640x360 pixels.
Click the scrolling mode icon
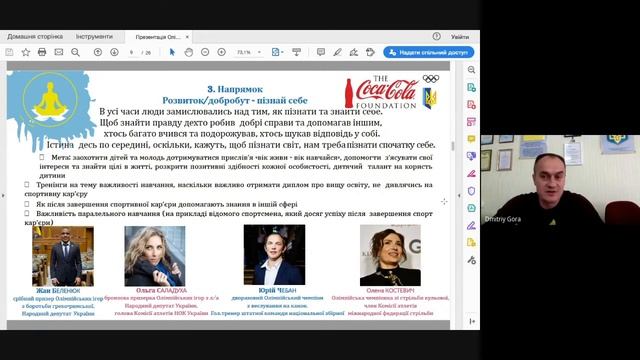point(296,52)
